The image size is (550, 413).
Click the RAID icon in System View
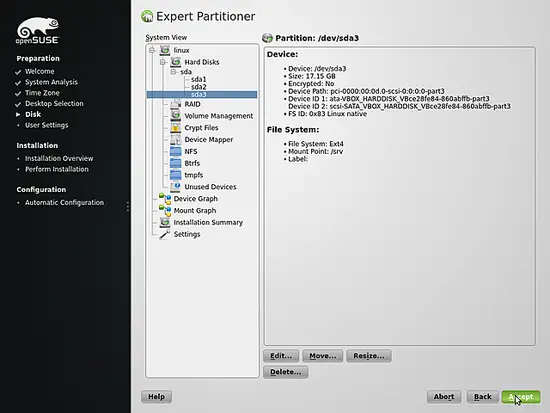(175, 104)
